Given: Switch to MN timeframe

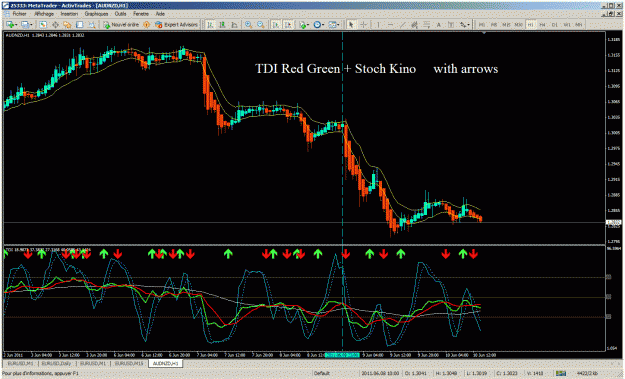Looking at the screenshot, I should [579, 25].
